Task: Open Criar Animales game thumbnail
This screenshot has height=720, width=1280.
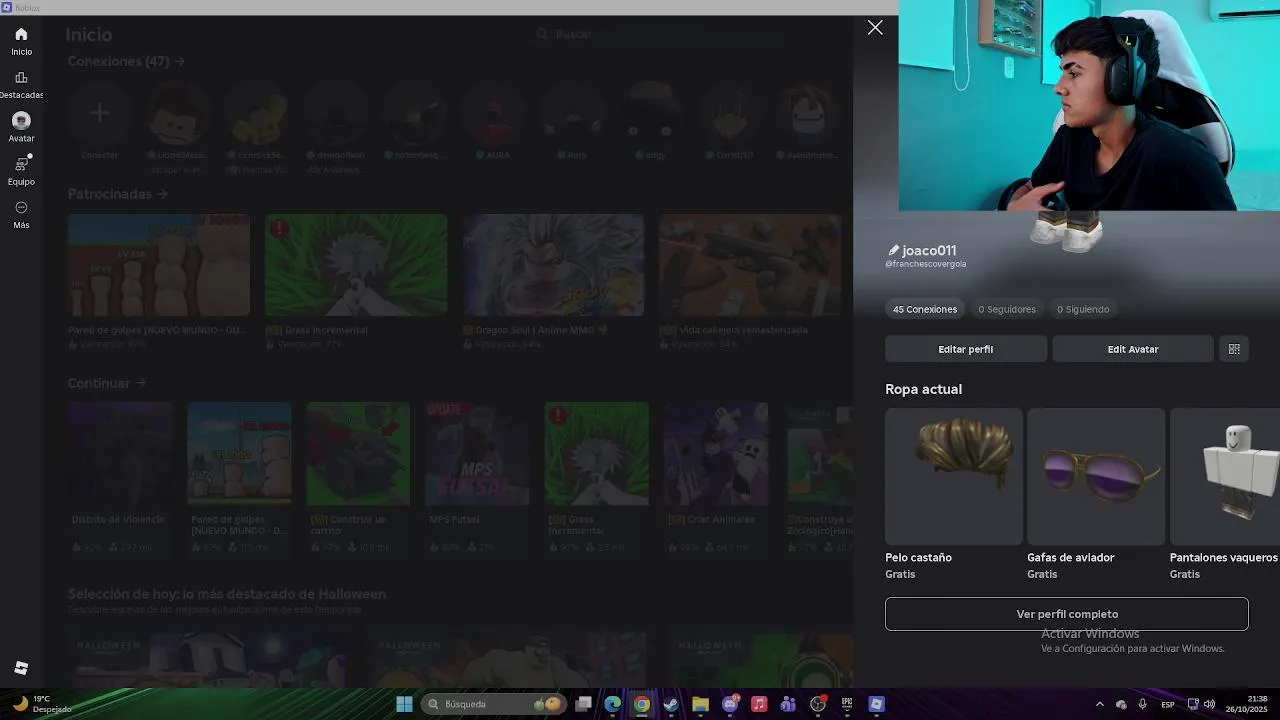Action: tap(716, 454)
